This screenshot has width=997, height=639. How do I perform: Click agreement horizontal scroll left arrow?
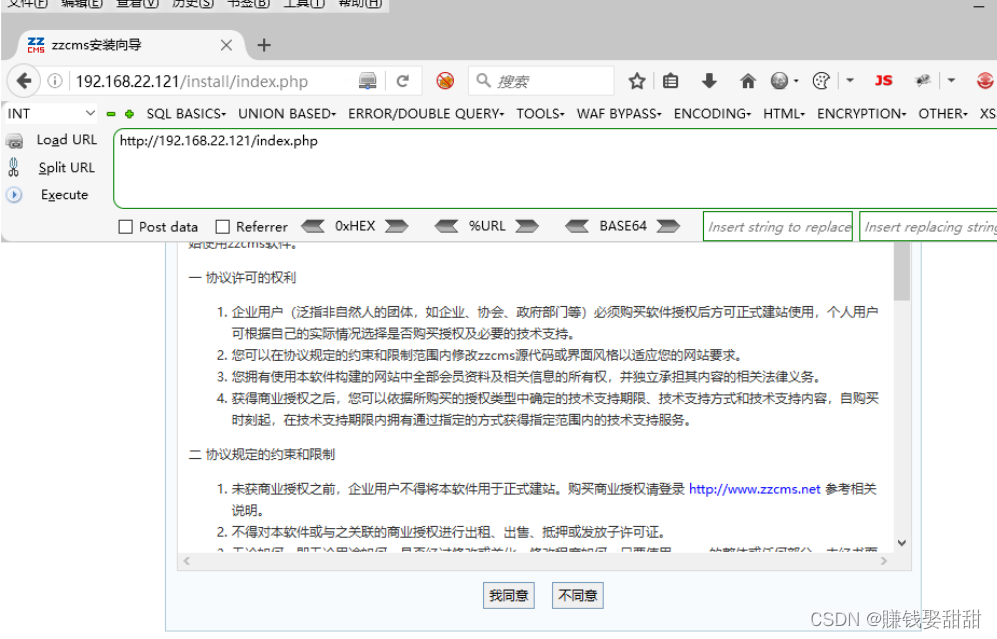click(186, 561)
